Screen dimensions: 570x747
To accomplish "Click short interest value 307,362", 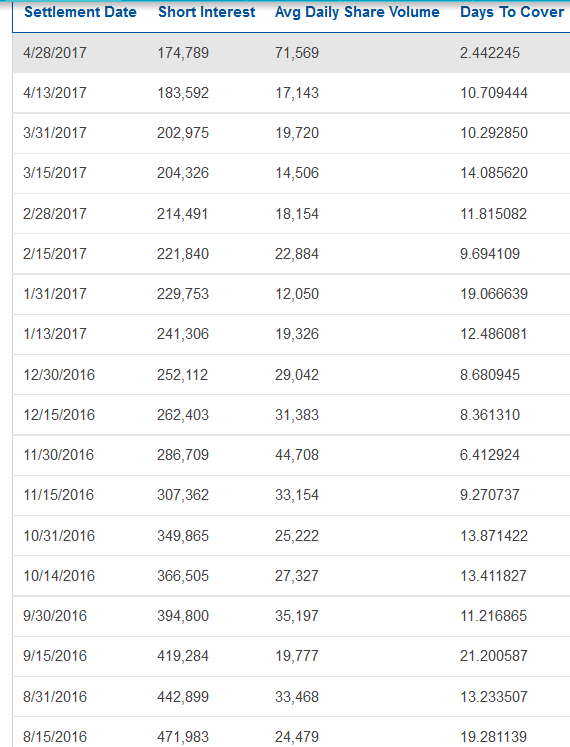I will (183, 495).
